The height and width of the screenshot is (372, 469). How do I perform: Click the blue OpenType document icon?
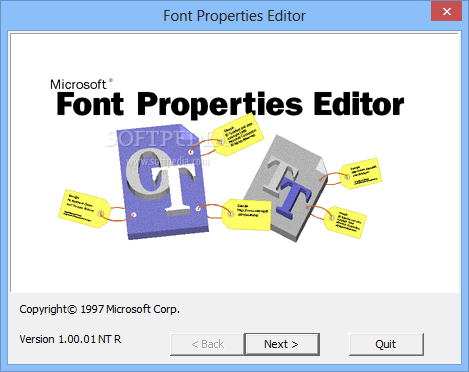[163, 182]
